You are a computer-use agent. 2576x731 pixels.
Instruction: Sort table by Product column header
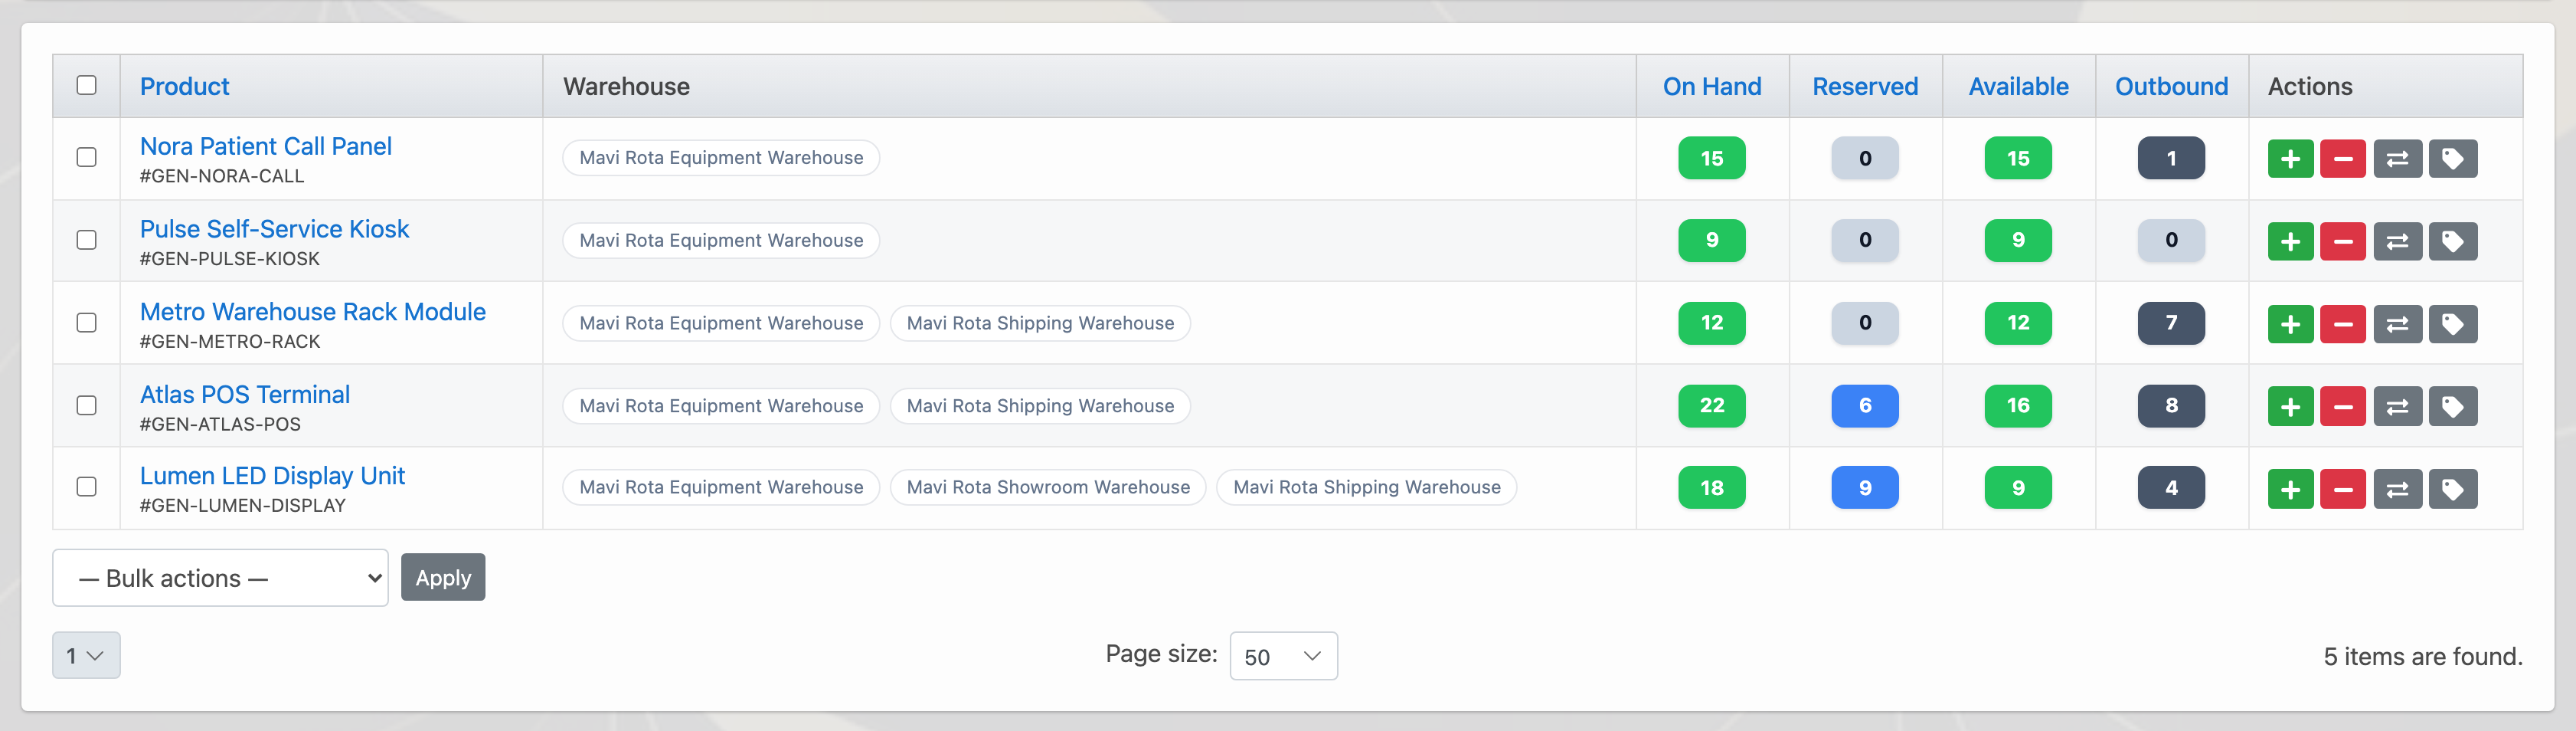point(184,87)
